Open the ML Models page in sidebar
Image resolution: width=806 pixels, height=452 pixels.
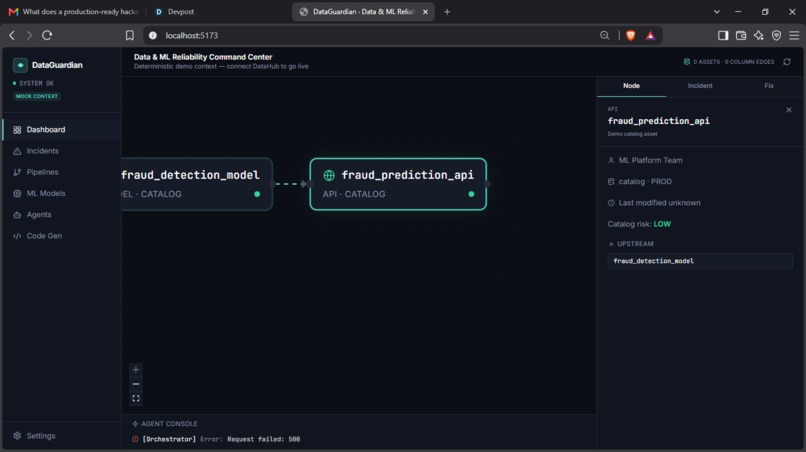click(62, 193)
